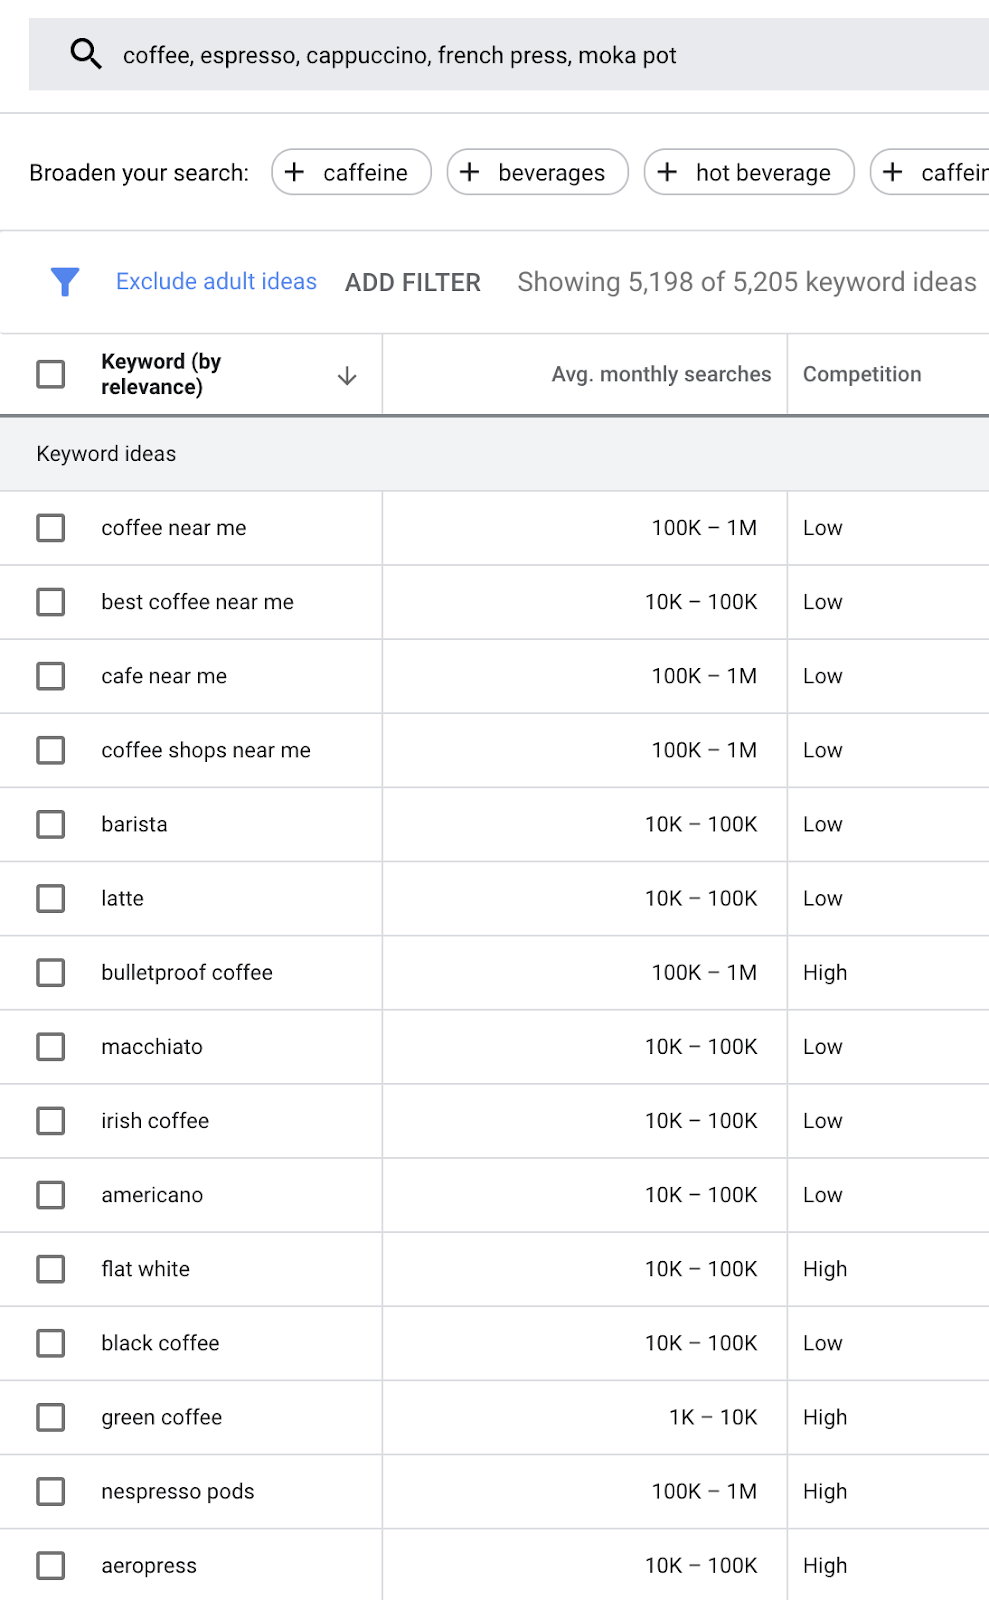Click the search magnifier icon
Screen dimensions: 989x1600
[x=86, y=54]
